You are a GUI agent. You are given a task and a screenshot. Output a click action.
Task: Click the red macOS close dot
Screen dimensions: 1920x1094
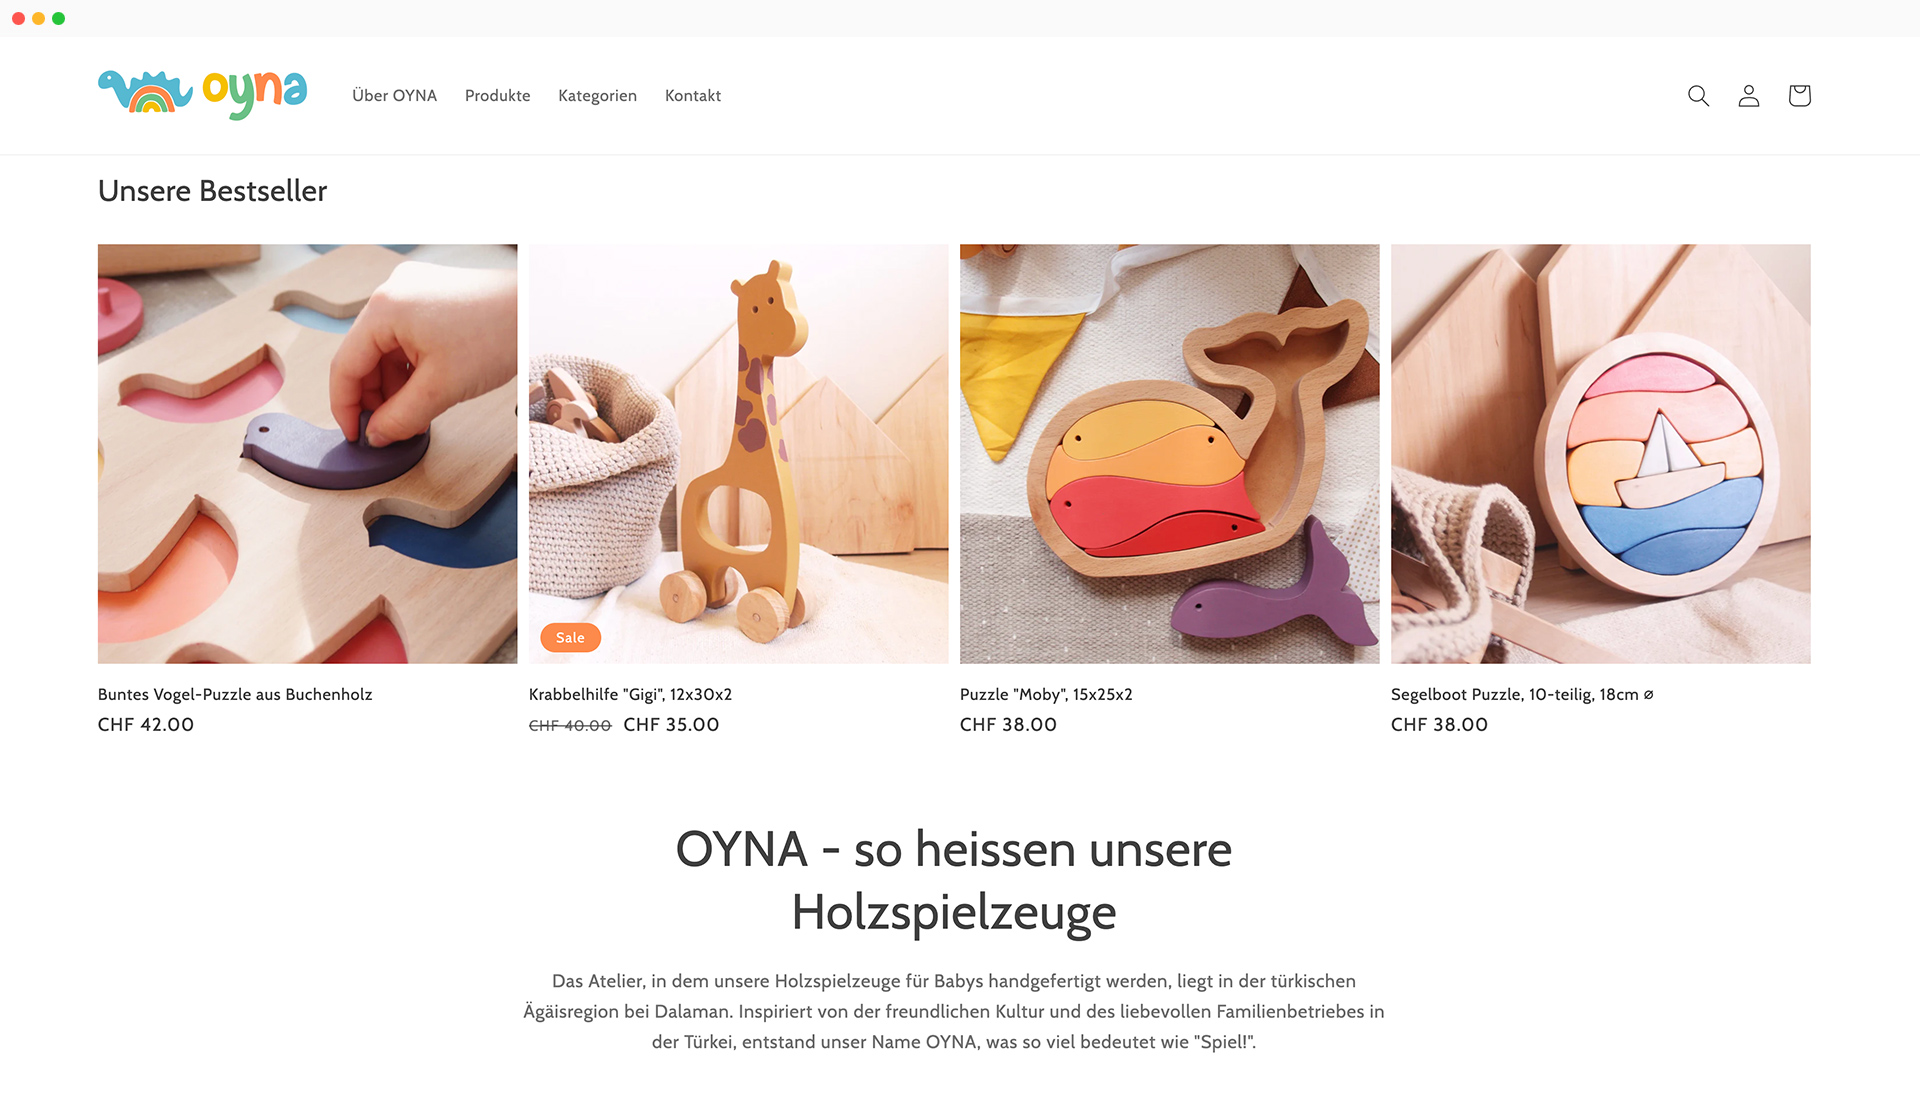[x=18, y=18]
